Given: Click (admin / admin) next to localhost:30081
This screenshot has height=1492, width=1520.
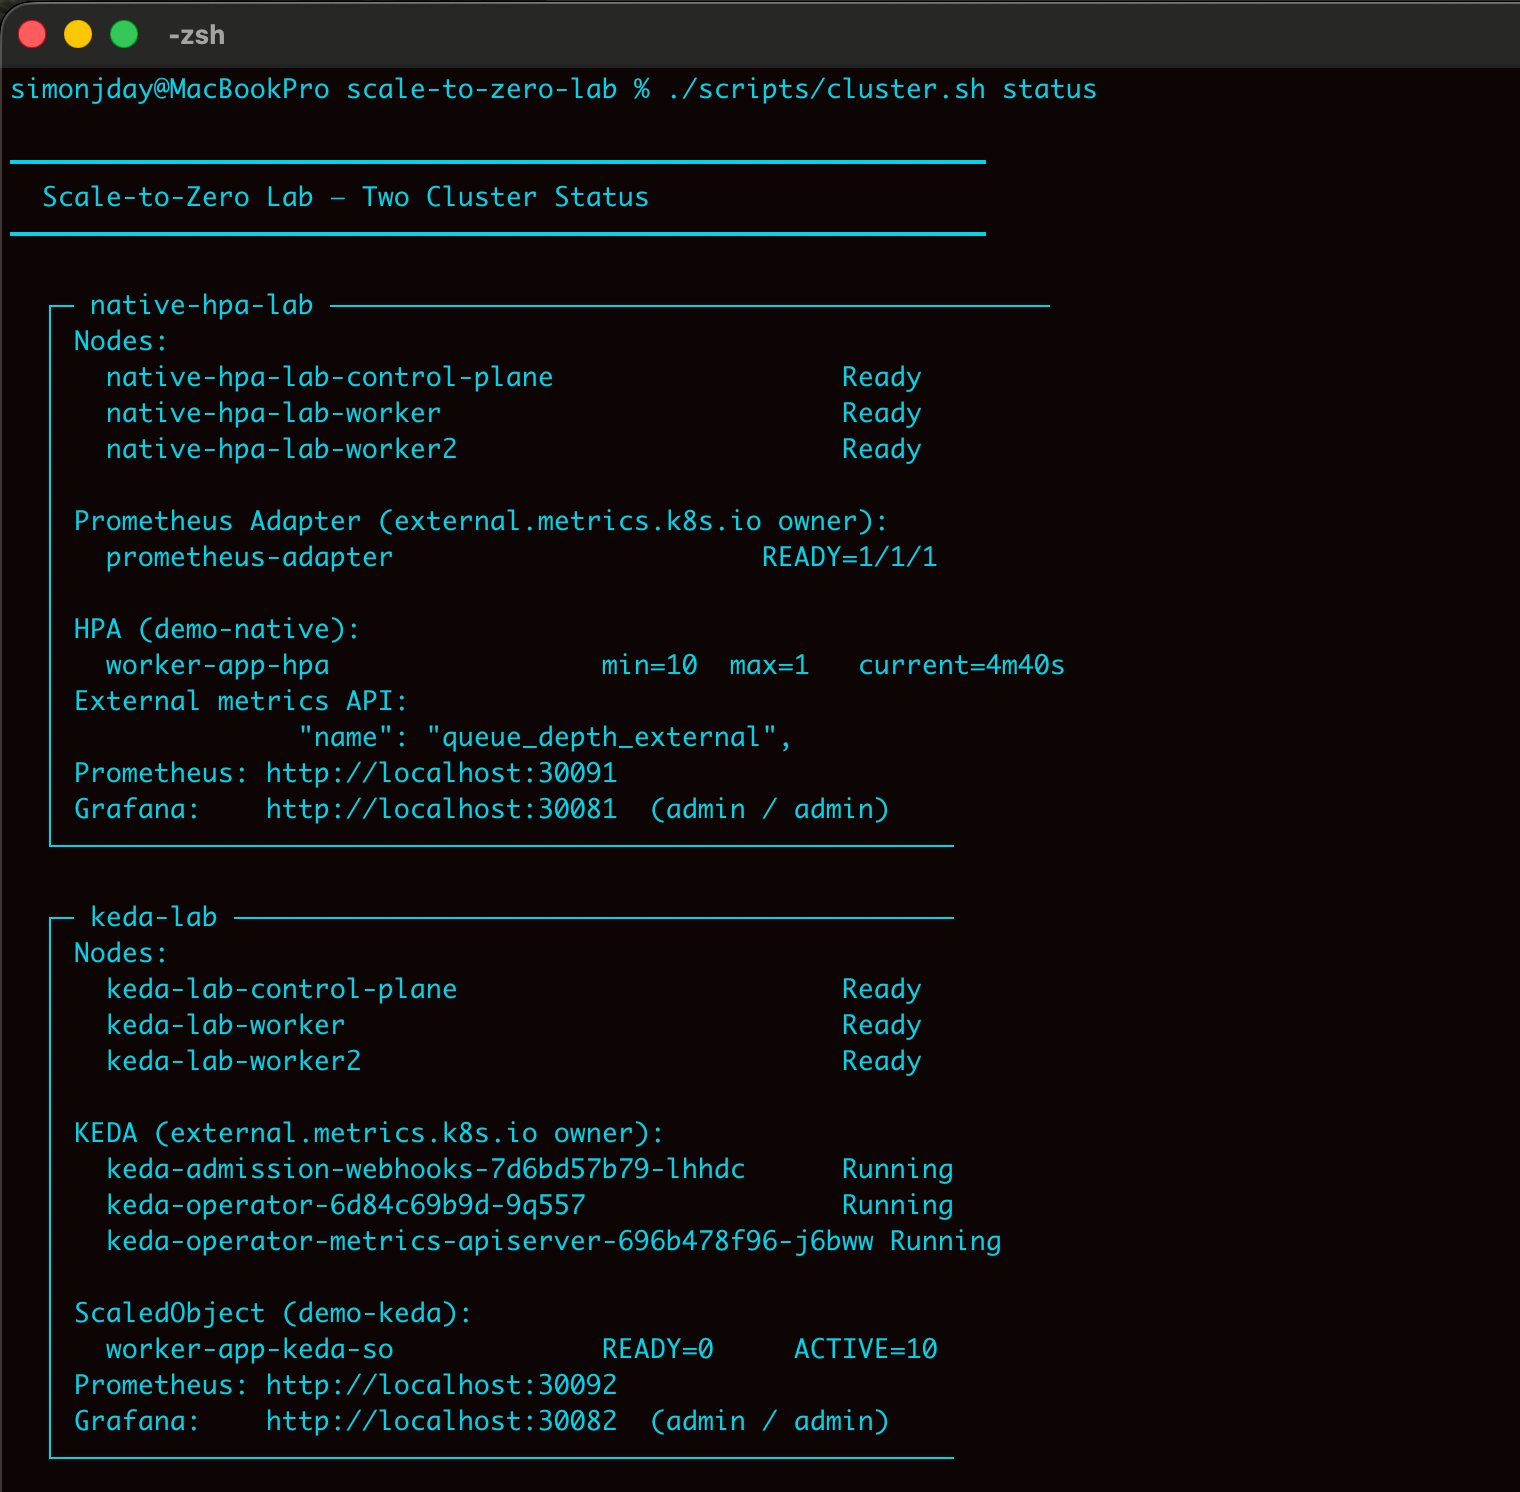Looking at the screenshot, I should [770, 809].
